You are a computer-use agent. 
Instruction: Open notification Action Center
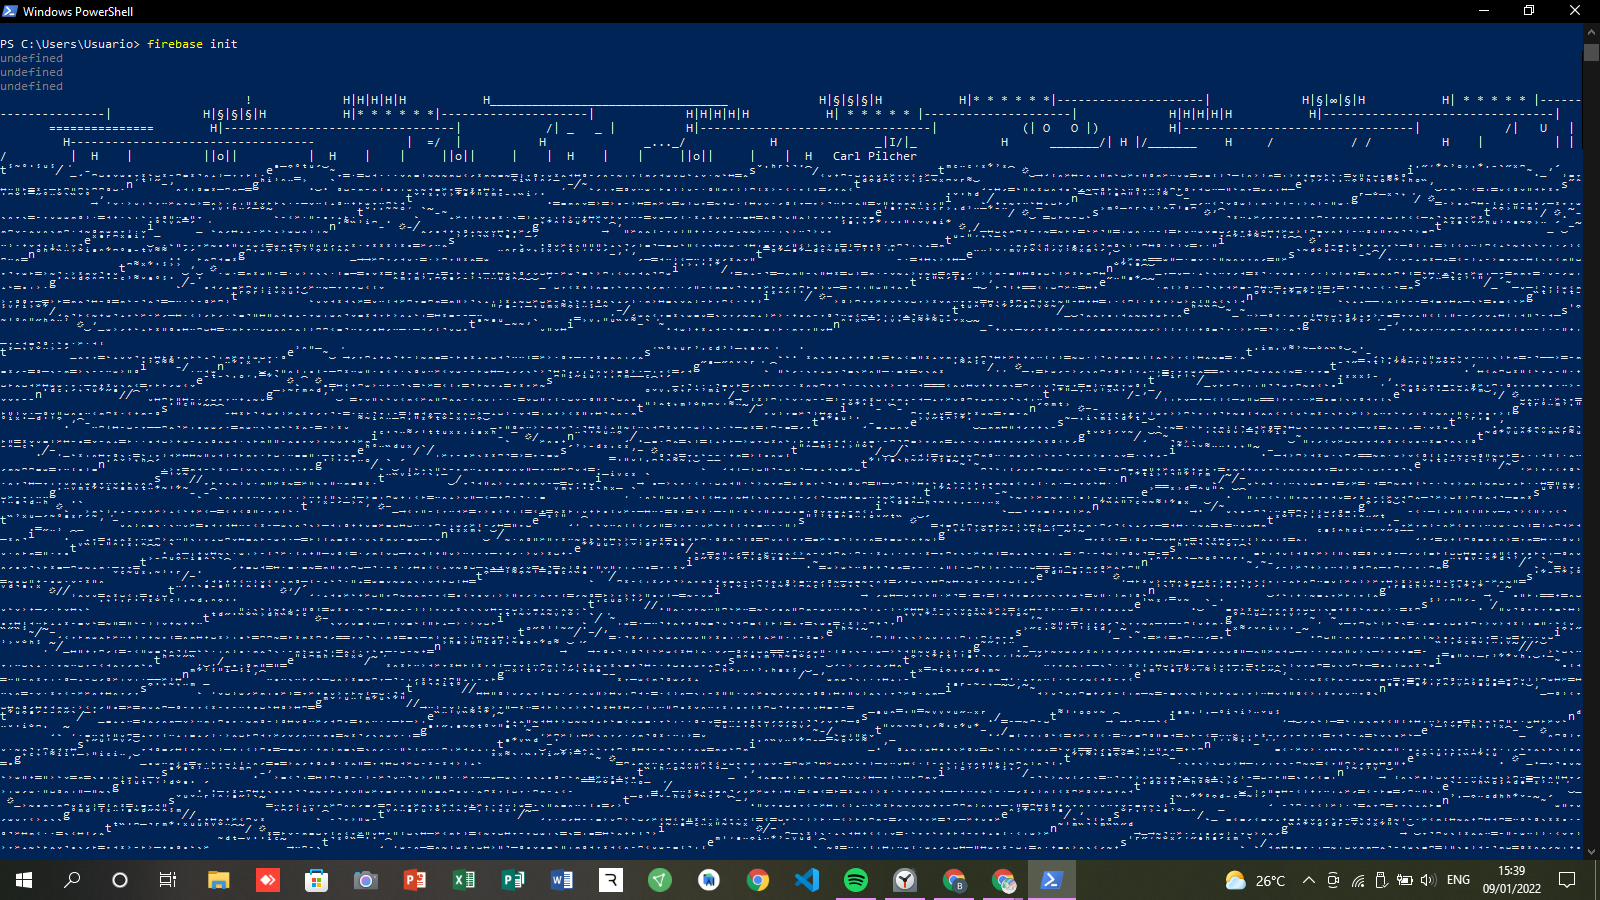[1567, 880]
